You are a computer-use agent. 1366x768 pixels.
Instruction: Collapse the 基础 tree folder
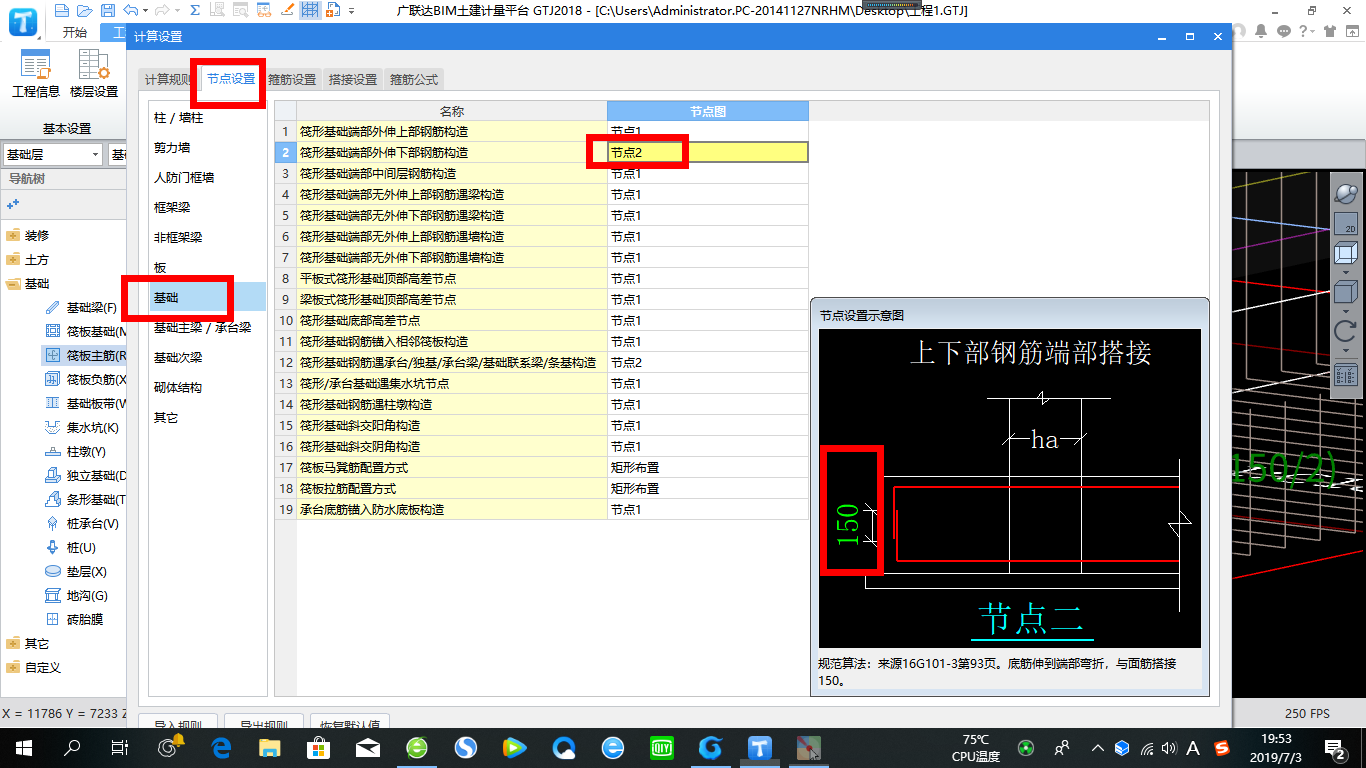click(13, 284)
